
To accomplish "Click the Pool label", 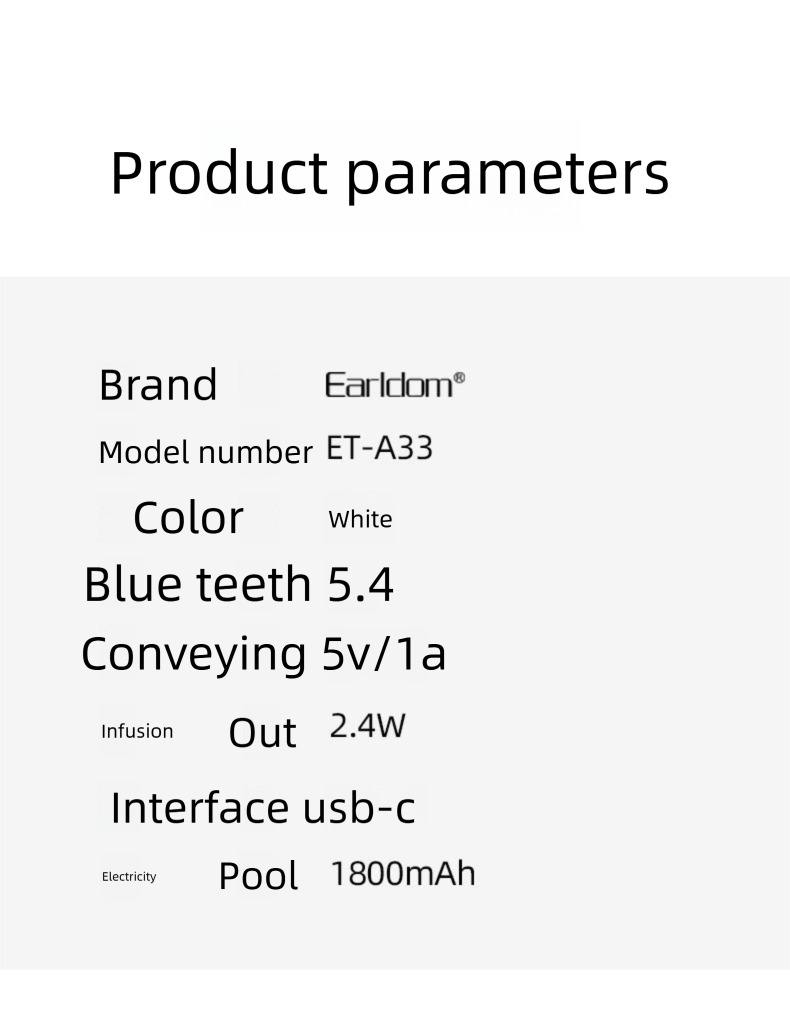I will 258,876.
